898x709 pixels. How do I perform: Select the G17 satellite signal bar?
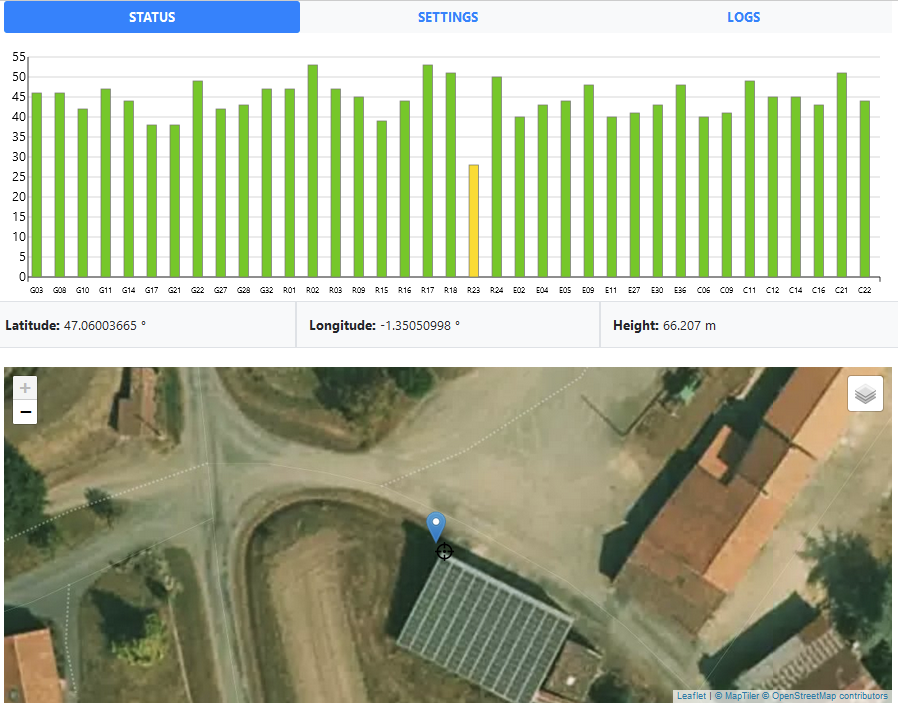[x=152, y=201]
